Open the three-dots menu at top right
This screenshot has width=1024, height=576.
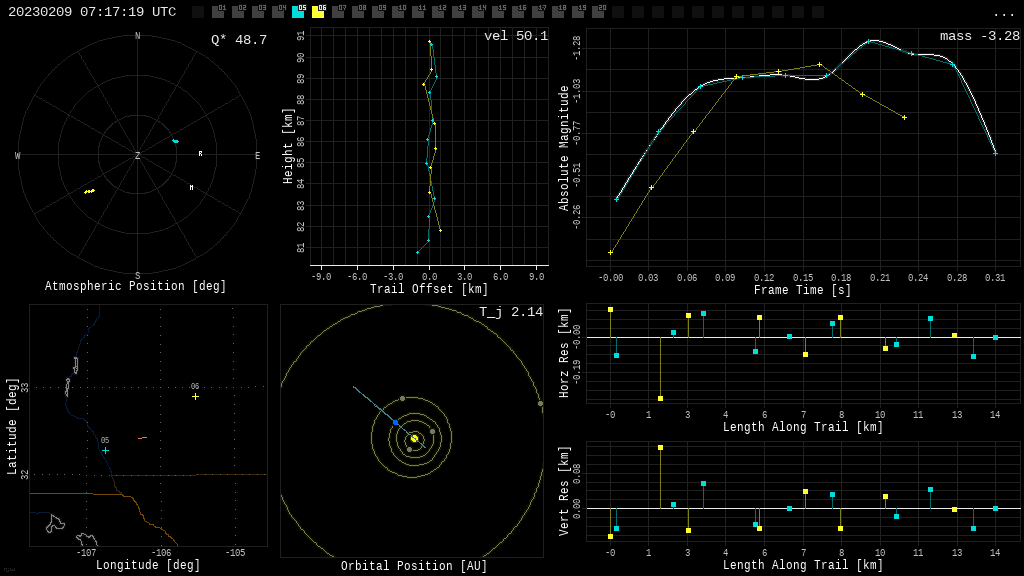coord(1003,13)
